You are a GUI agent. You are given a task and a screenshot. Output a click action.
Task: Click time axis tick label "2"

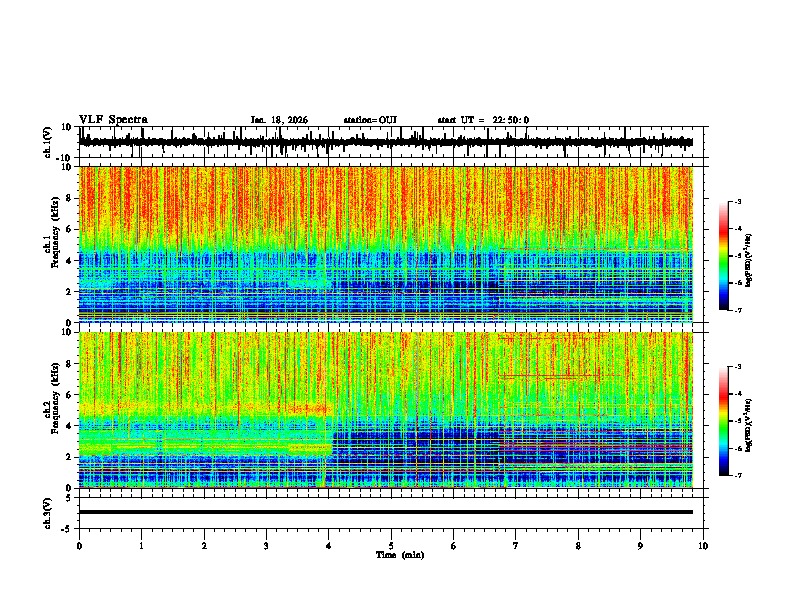pyautogui.click(x=204, y=546)
